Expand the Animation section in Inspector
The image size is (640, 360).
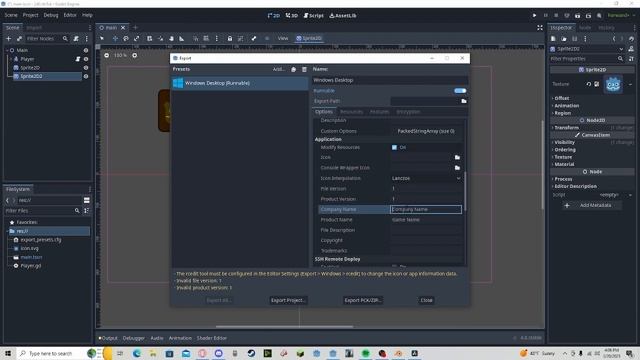[x=566, y=106]
